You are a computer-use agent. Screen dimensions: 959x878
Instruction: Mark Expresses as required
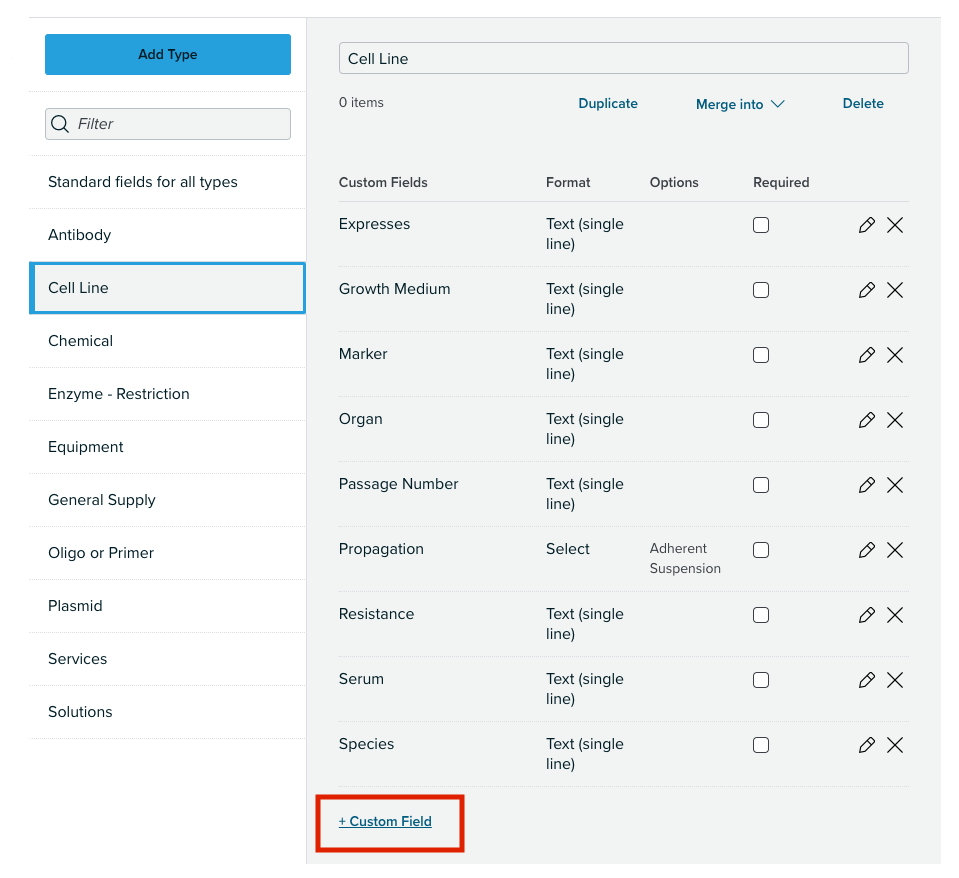(761, 225)
